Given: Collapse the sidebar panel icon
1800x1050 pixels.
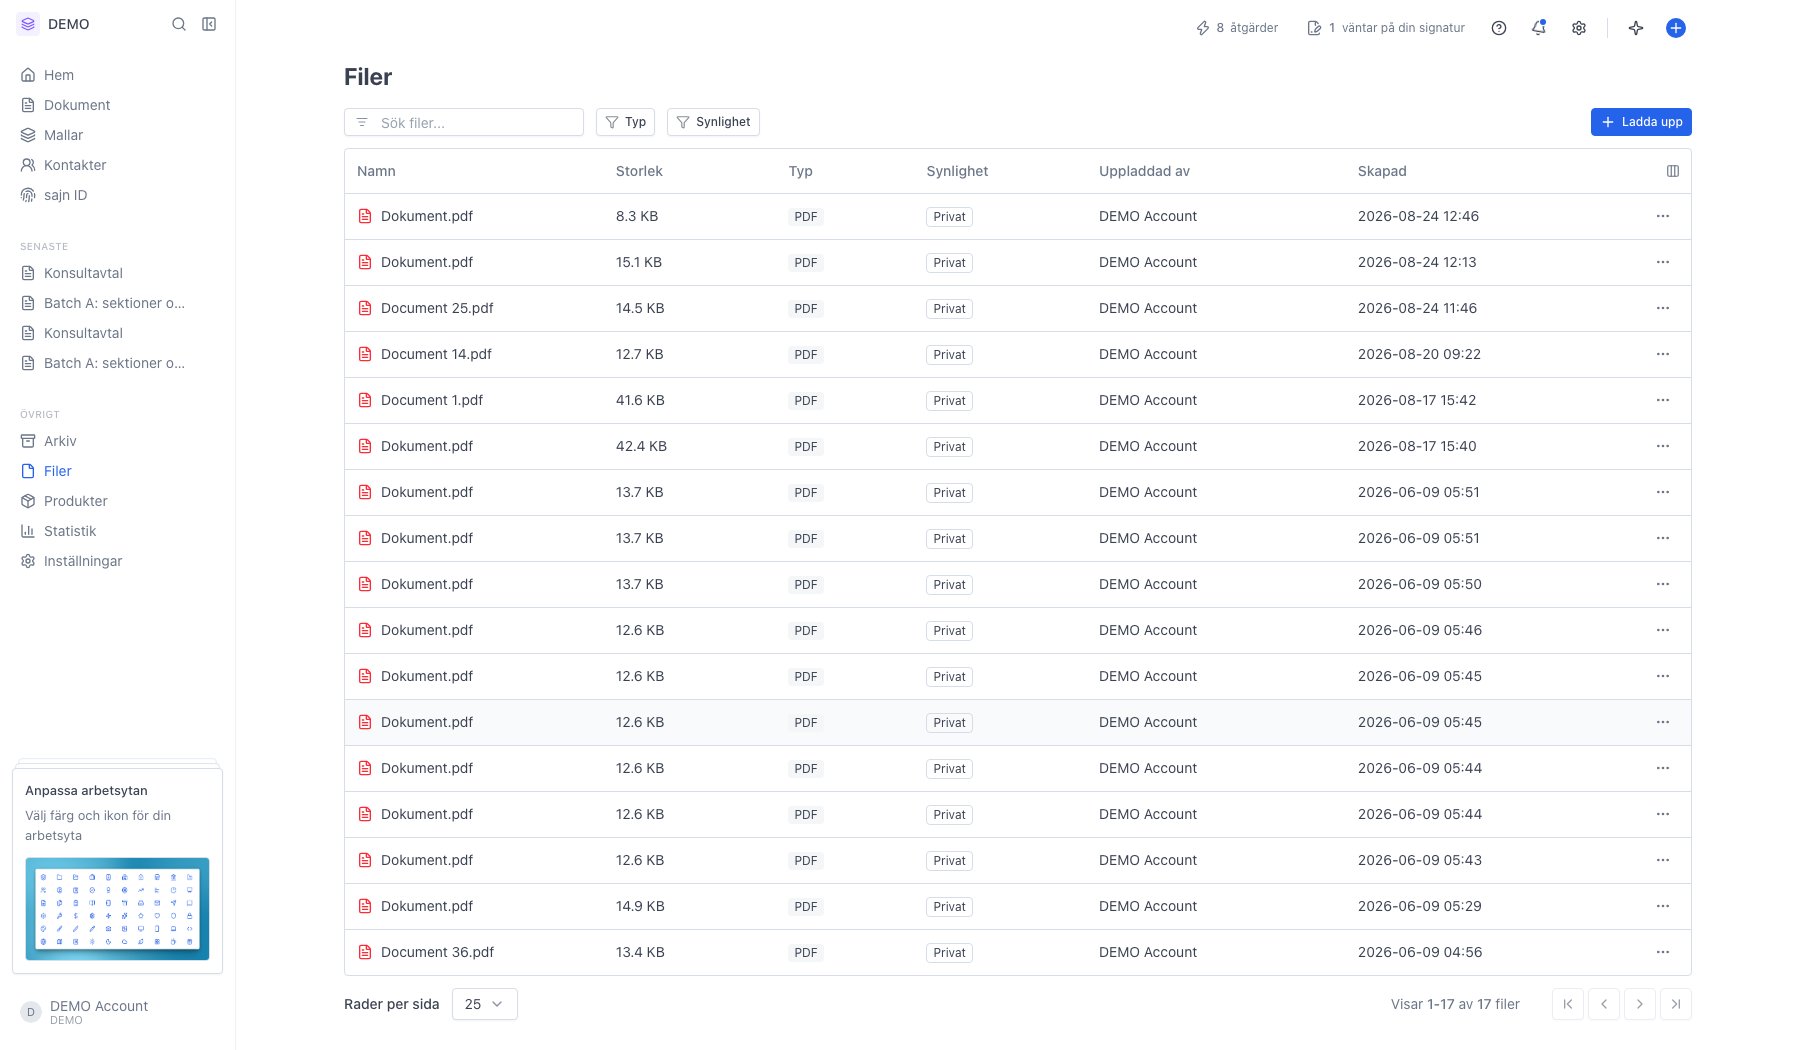Looking at the screenshot, I should (x=209, y=24).
